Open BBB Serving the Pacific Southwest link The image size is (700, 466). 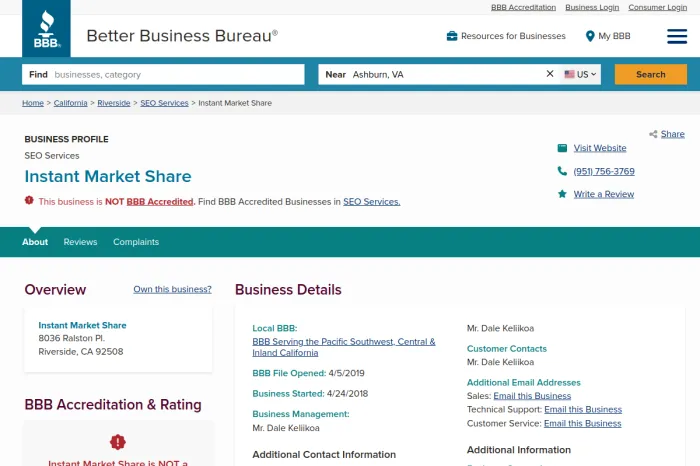(x=344, y=347)
